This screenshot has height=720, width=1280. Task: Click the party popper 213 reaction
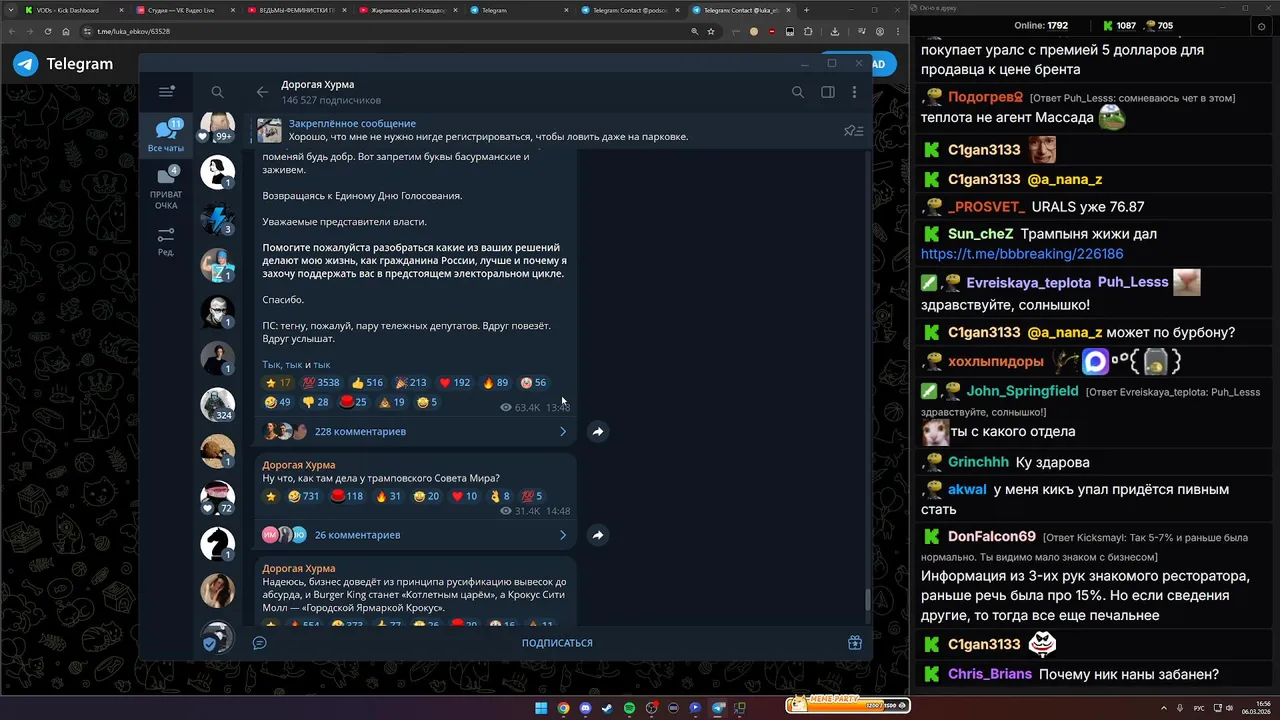point(411,382)
